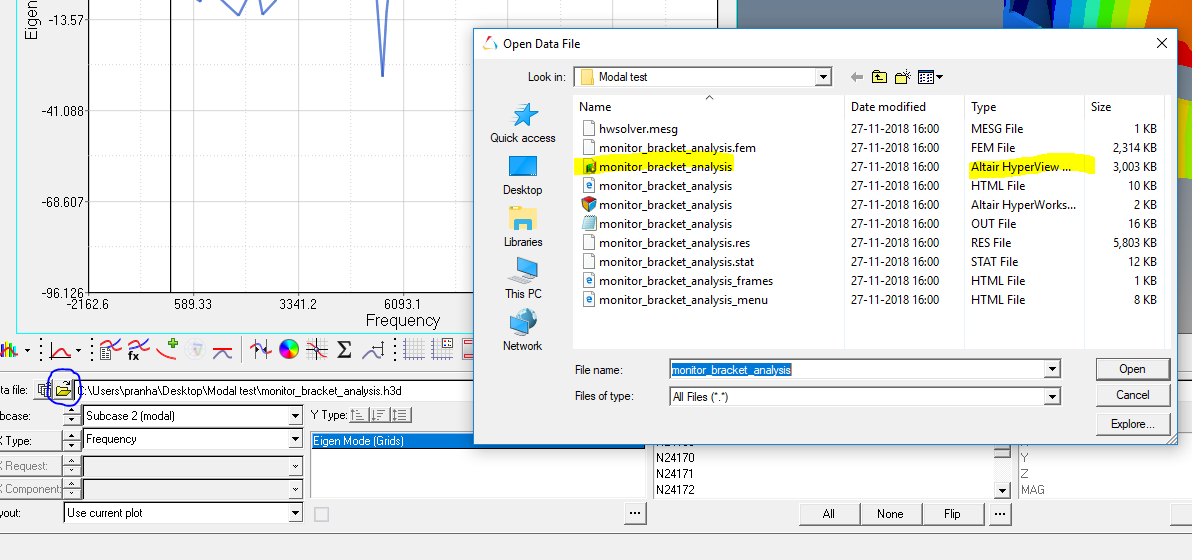The width and height of the screenshot is (1192, 560).
Task: Click the Open button
Action: point(1132,369)
